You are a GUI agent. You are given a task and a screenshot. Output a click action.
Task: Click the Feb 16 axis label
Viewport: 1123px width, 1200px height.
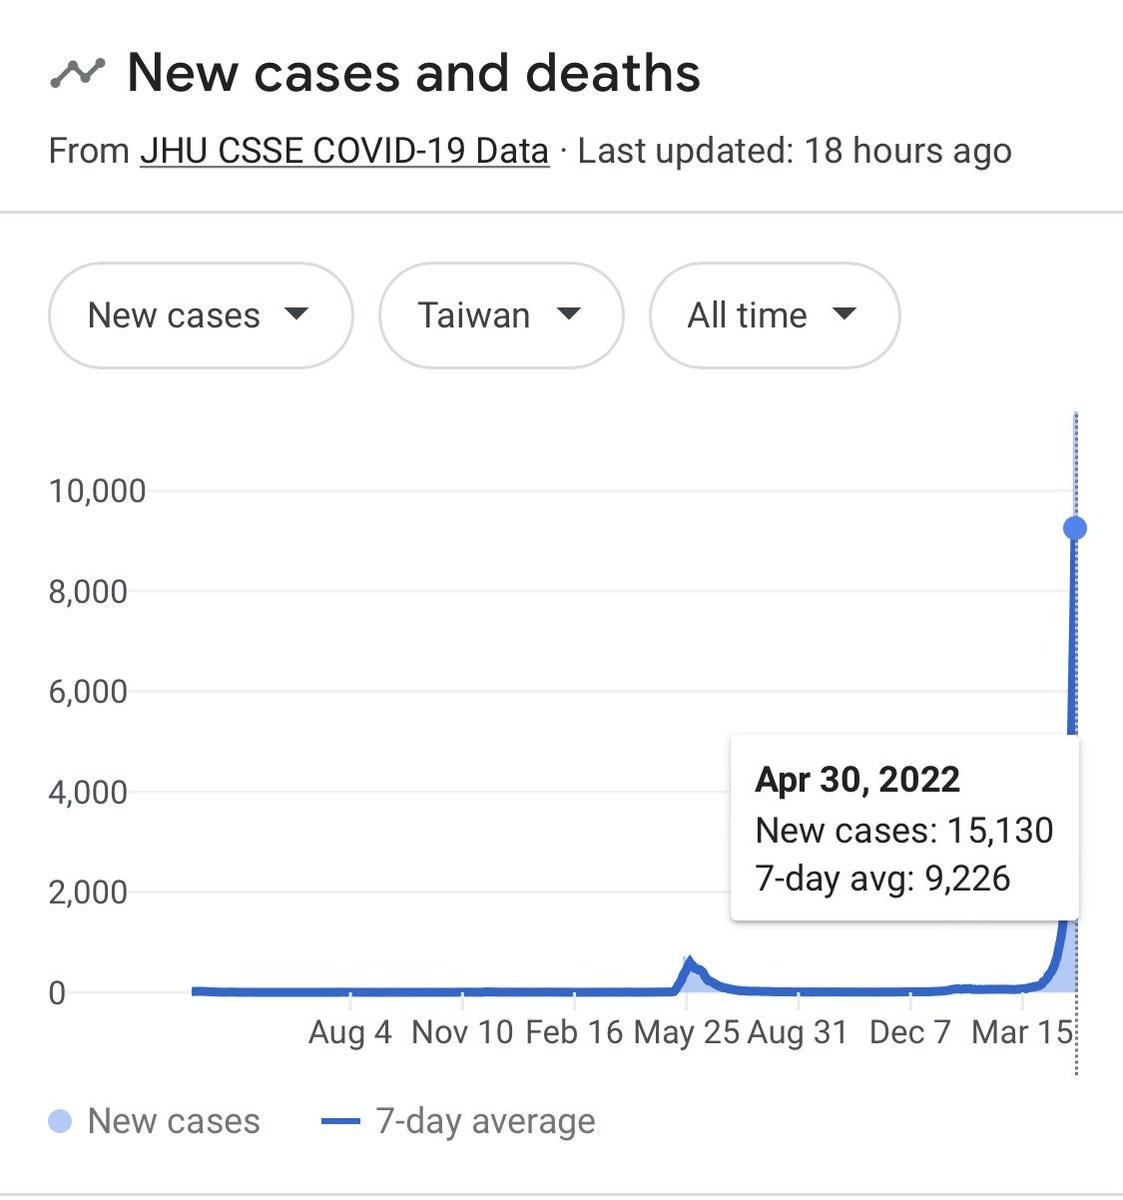pyautogui.click(x=575, y=1032)
